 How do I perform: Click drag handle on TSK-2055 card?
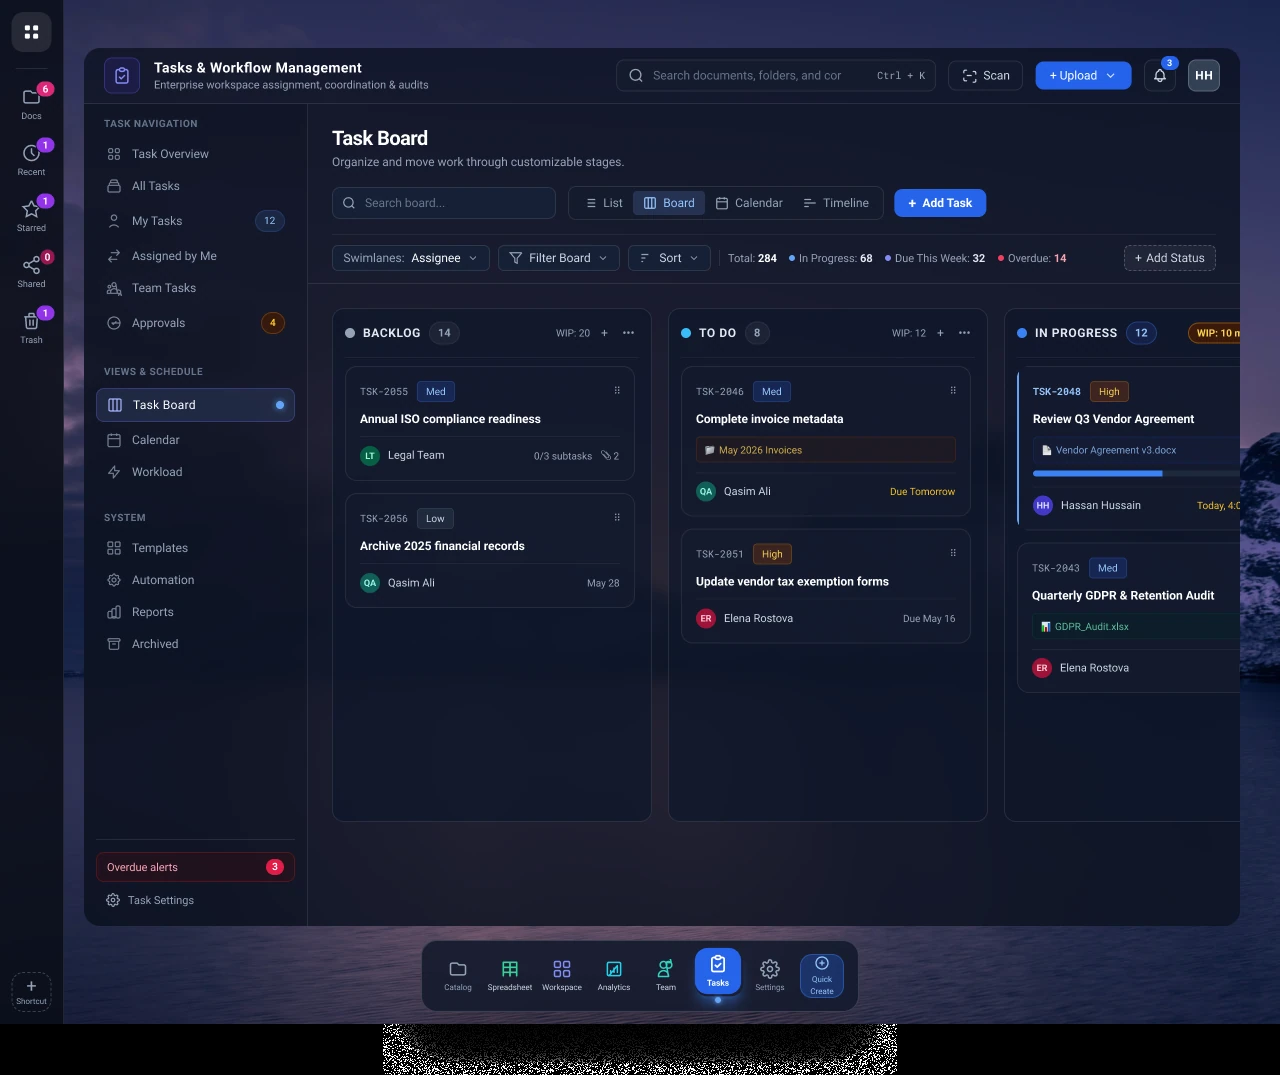point(617,390)
